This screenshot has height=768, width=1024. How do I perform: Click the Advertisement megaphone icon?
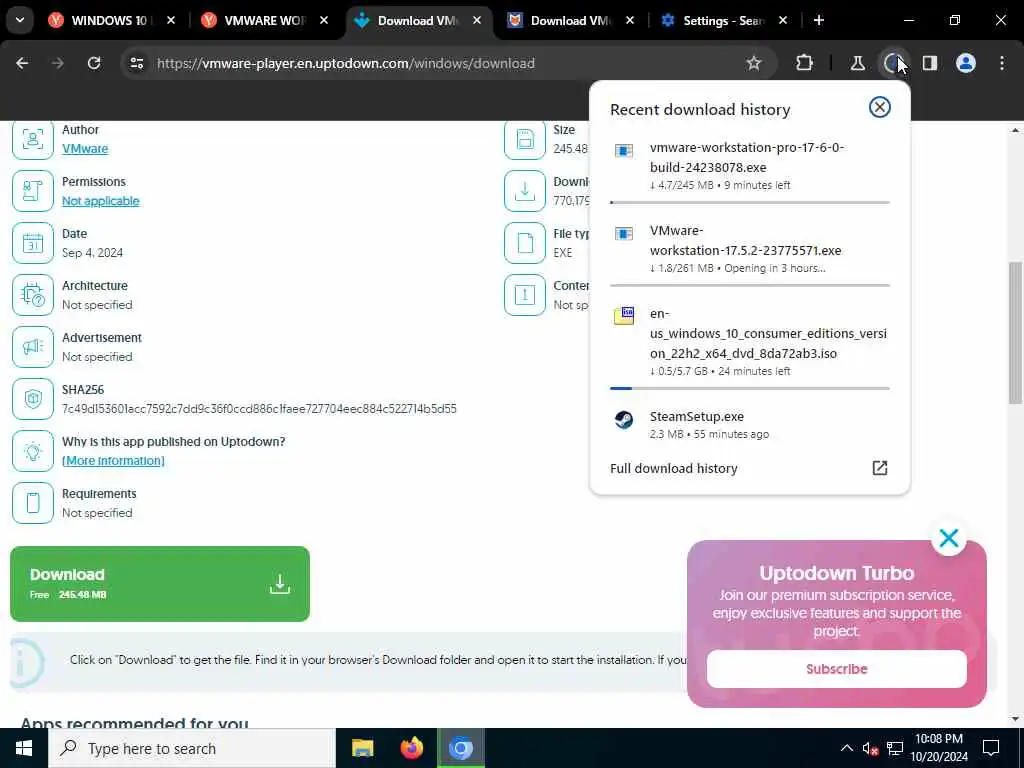(x=33, y=347)
